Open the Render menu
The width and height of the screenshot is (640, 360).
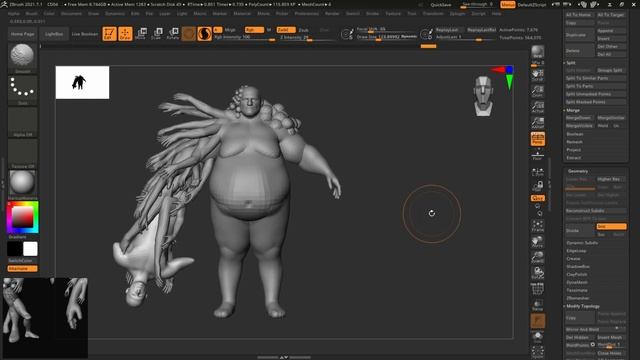pyautogui.click(x=332, y=13)
